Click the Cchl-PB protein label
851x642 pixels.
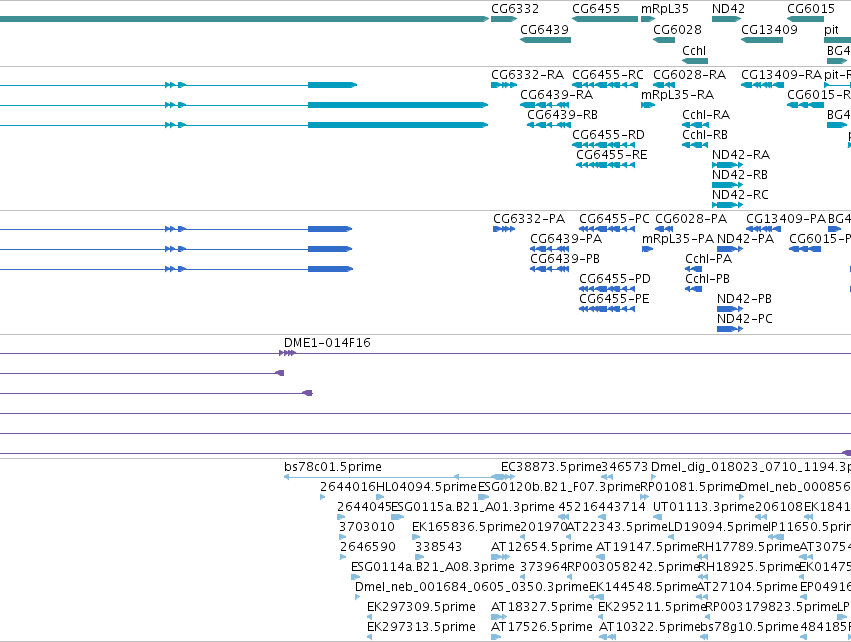(707, 279)
